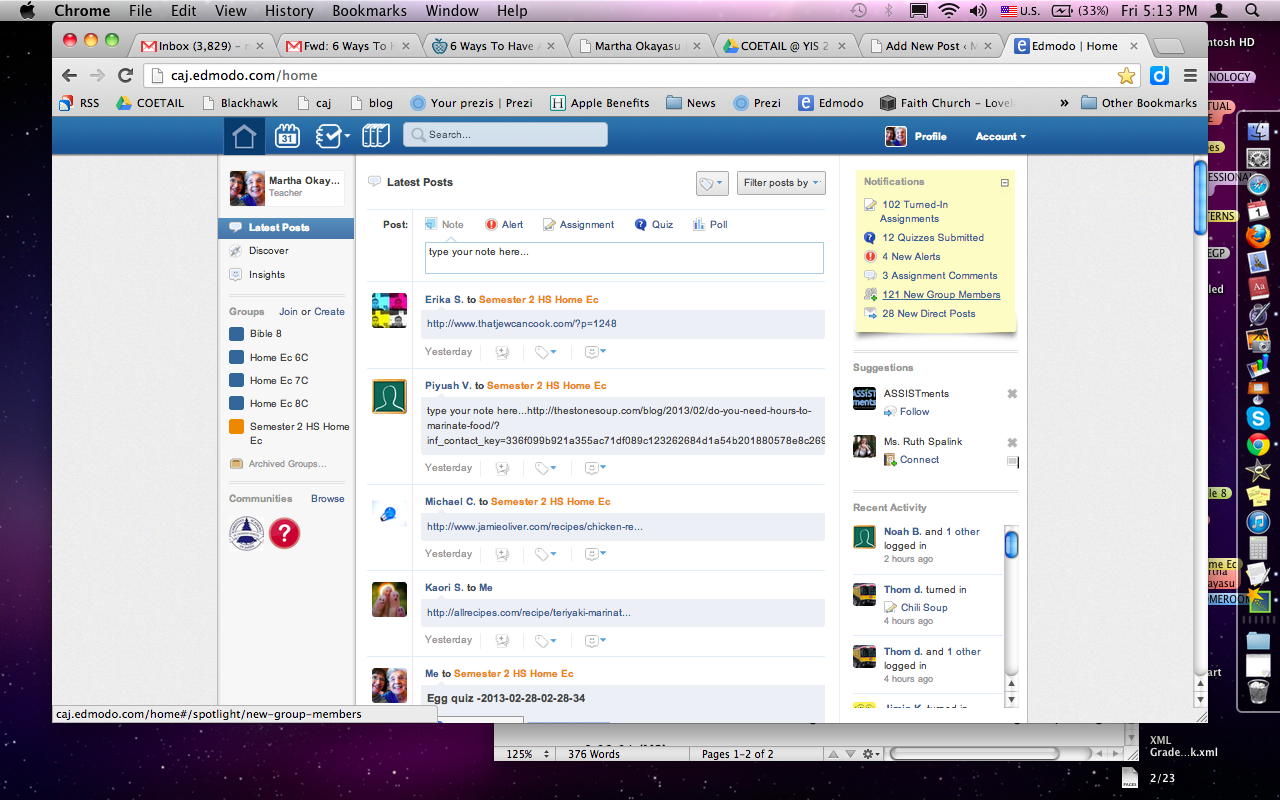Expand the Account dropdown menu
Viewport: 1280px width, 800px height.
coord(1000,136)
